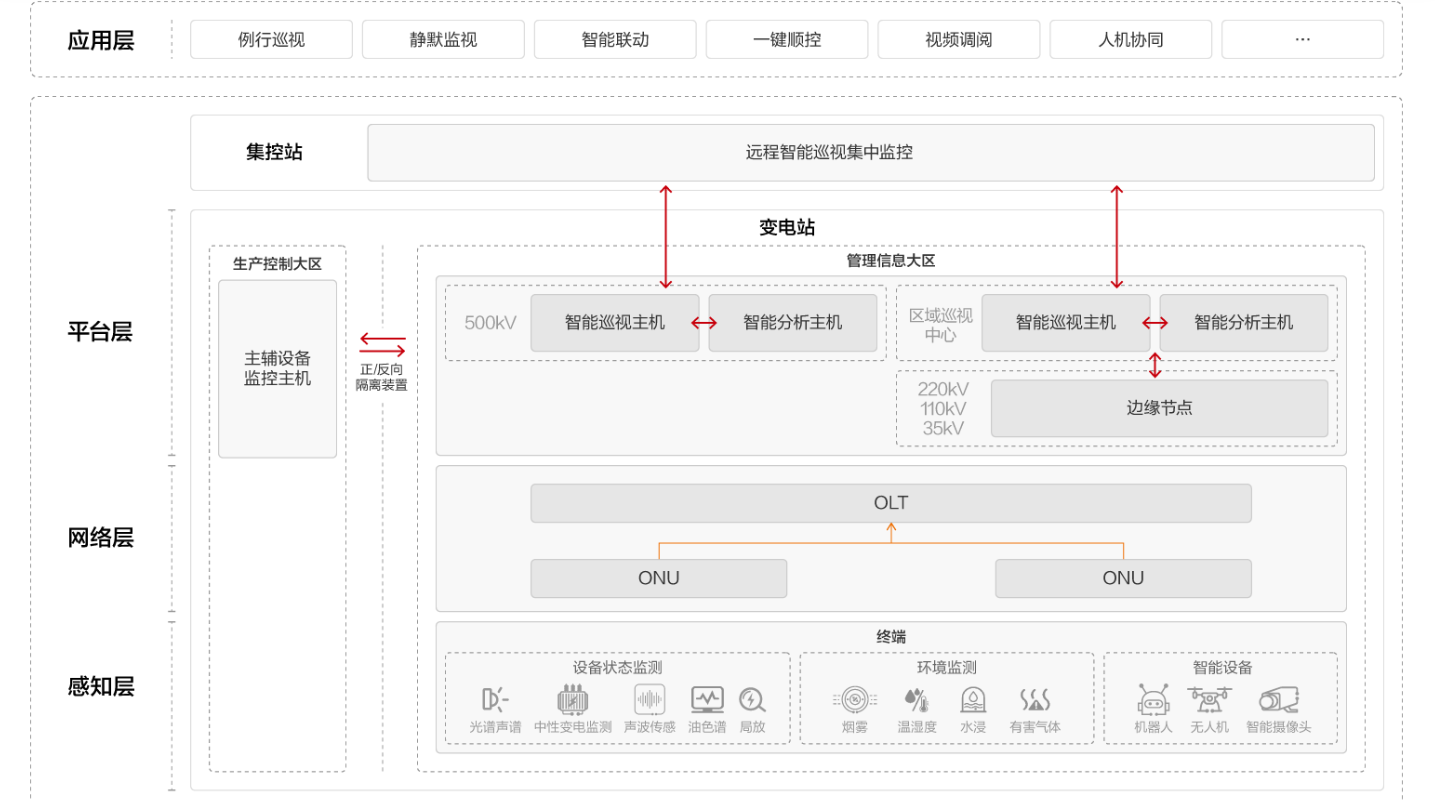1439x801 pixels.
Task: Select the 水浸 water sensor icon
Action: 973,699
